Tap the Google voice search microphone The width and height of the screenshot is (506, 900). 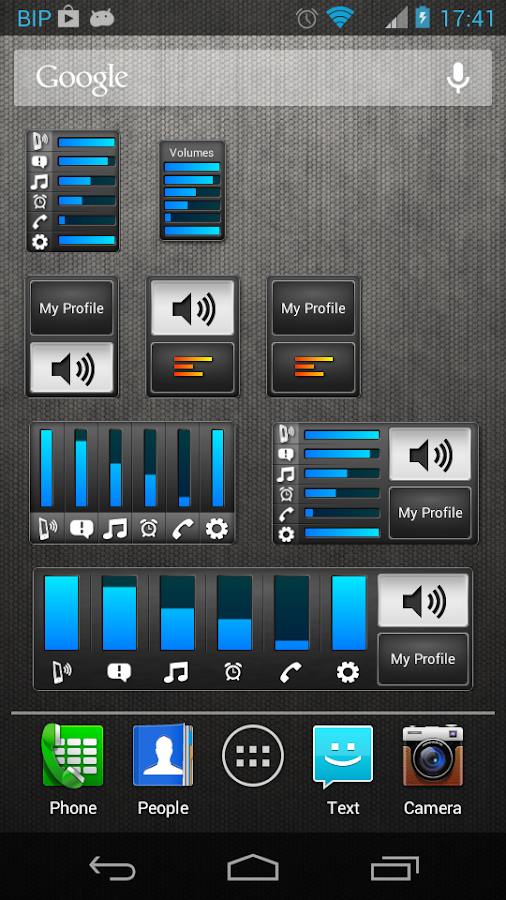(x=458, y=77)
